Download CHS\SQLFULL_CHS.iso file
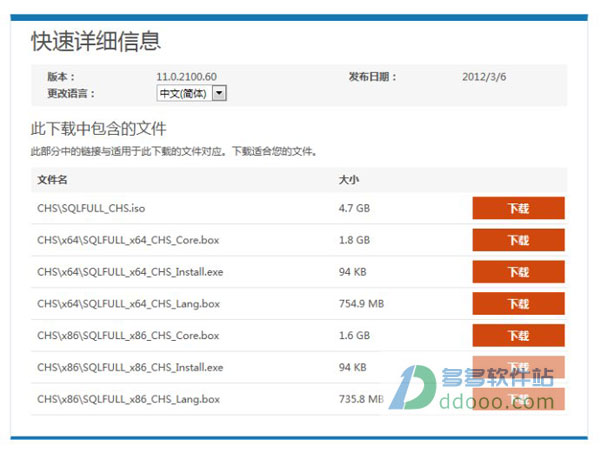This screenshot has height=453, width=600. click(518, 208)
